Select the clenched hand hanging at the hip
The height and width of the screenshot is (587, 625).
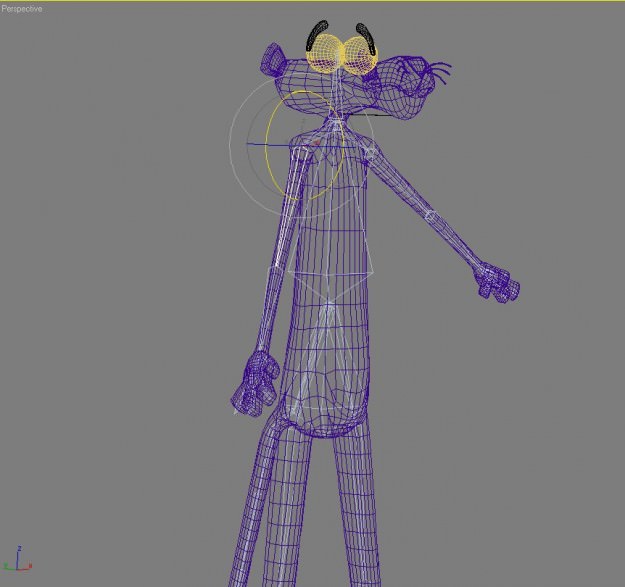tap(256, 385)
